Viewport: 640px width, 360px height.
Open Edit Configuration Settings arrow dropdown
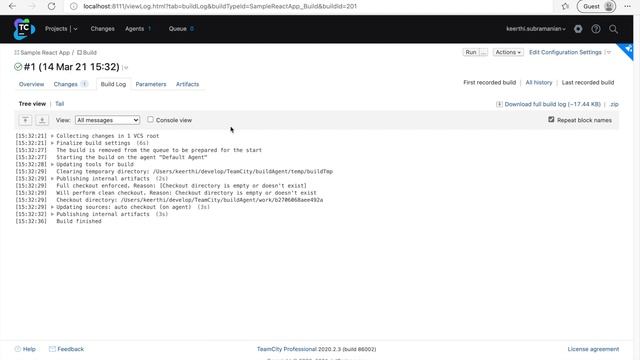pos(609,52)
